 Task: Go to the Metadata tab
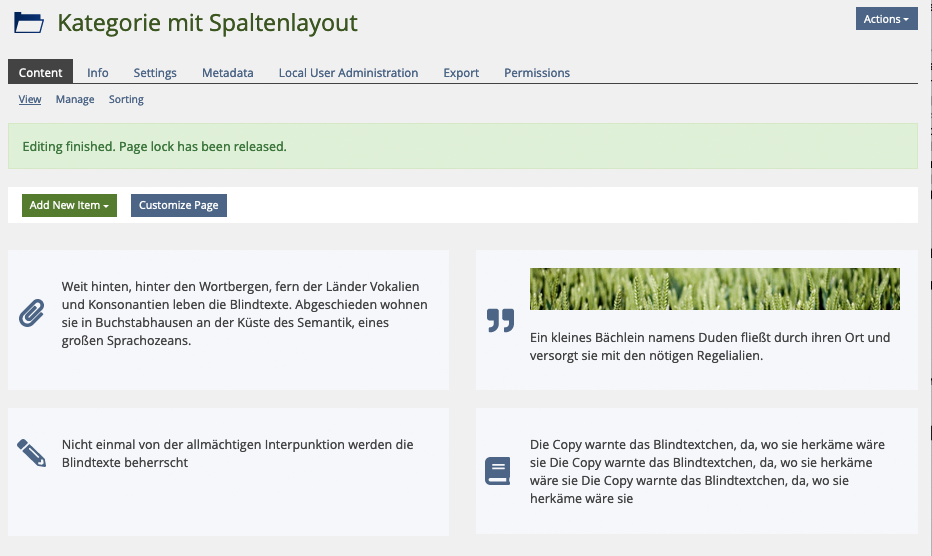coord(227,73)
